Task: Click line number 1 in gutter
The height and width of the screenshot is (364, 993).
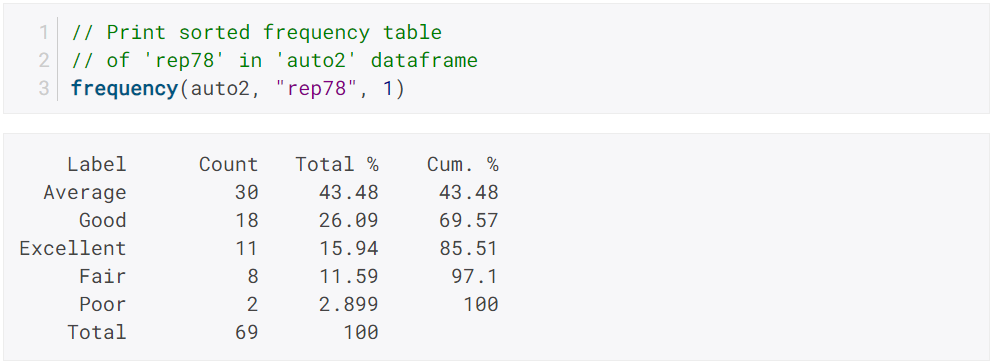Action: pyautogui.click(x=43, y=32)
